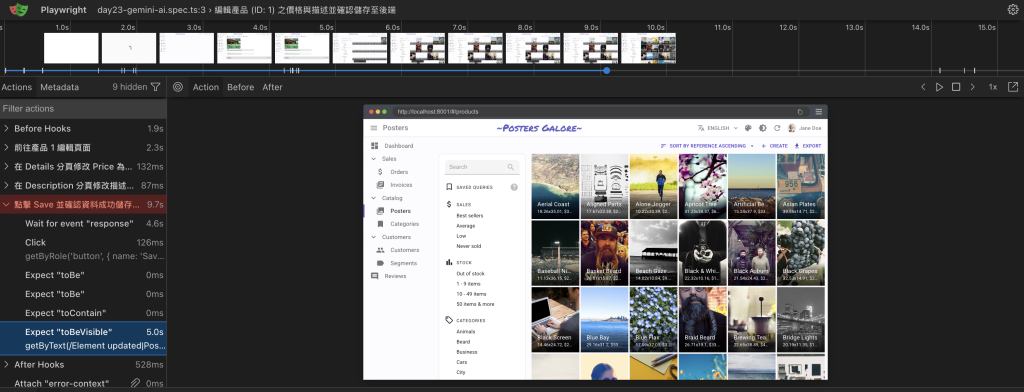Select the Action snapshot tab

(x=206, y=87)
